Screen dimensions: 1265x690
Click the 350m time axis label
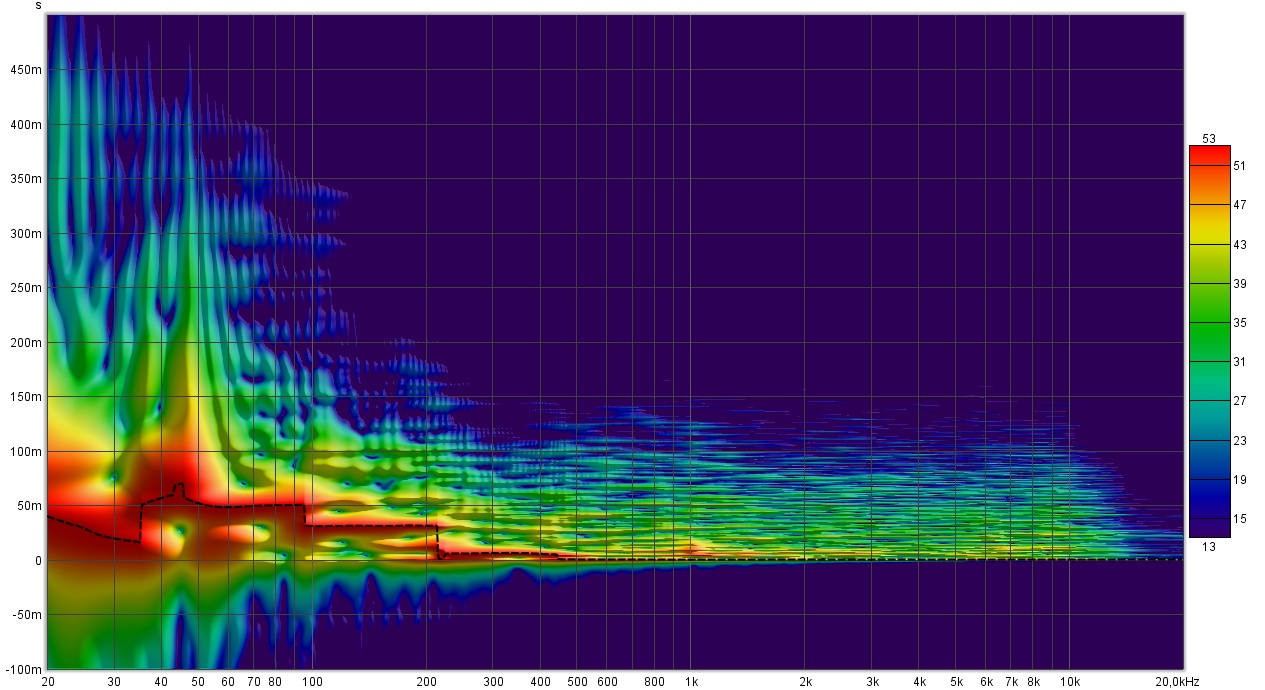point(27,180)
